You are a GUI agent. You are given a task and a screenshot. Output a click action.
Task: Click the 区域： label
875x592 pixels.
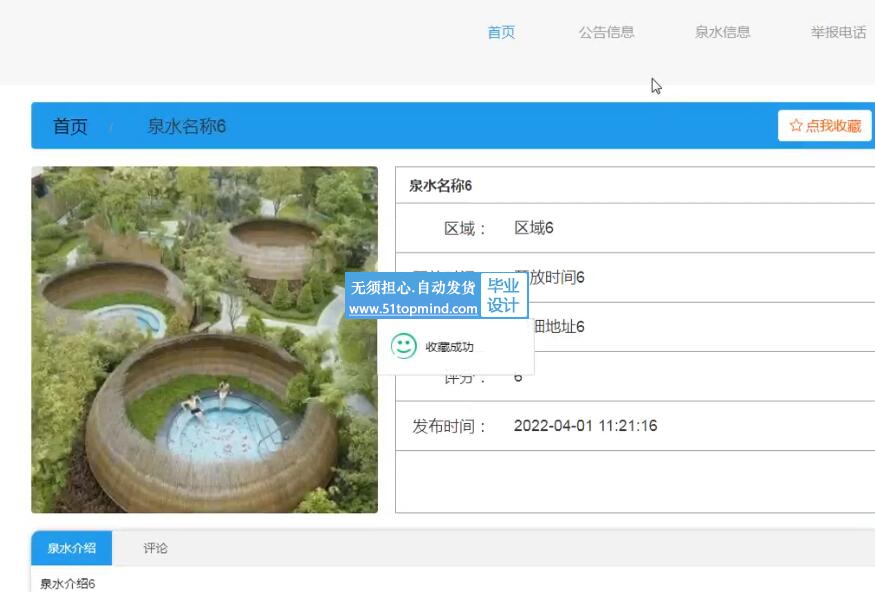(465, 228)
